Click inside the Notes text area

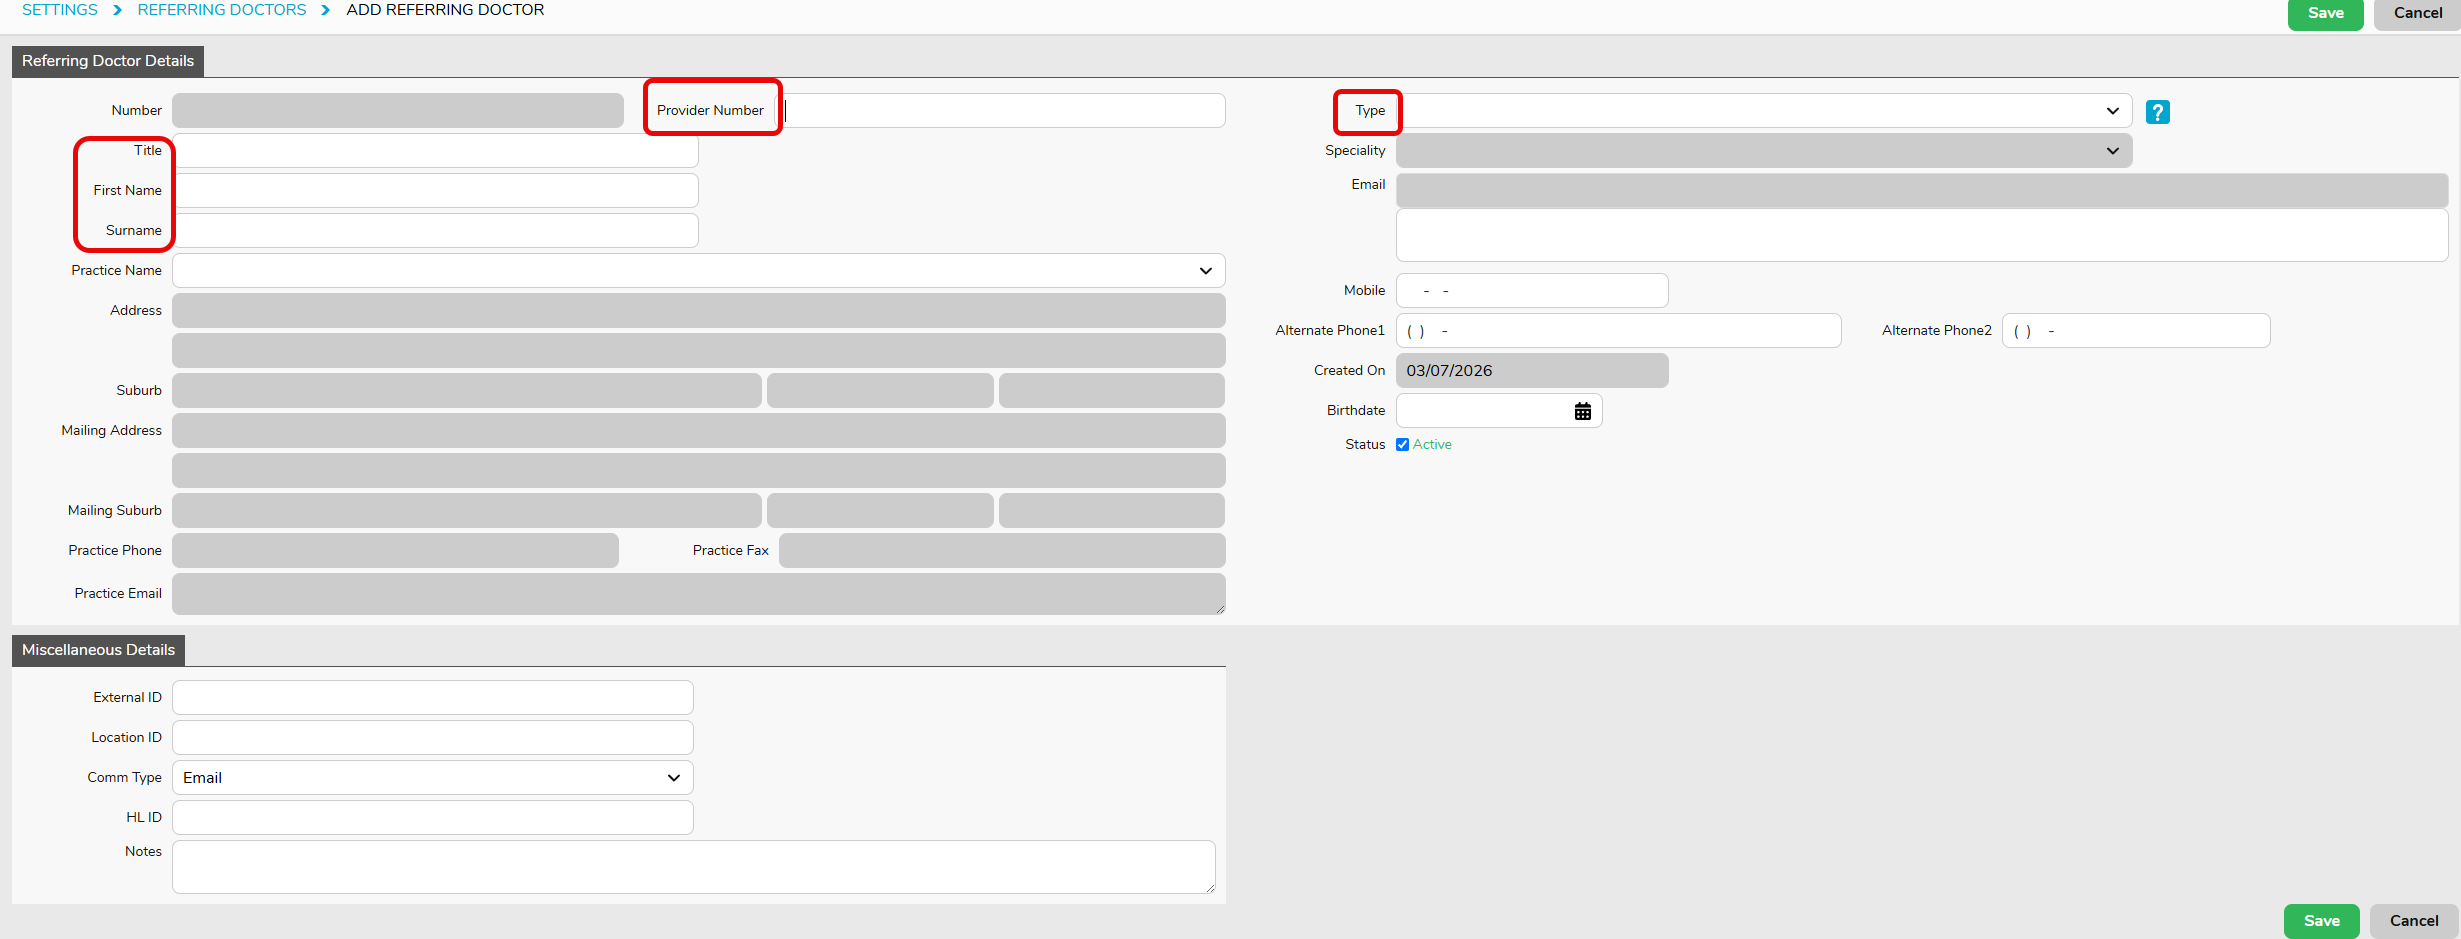coord(693,867)
